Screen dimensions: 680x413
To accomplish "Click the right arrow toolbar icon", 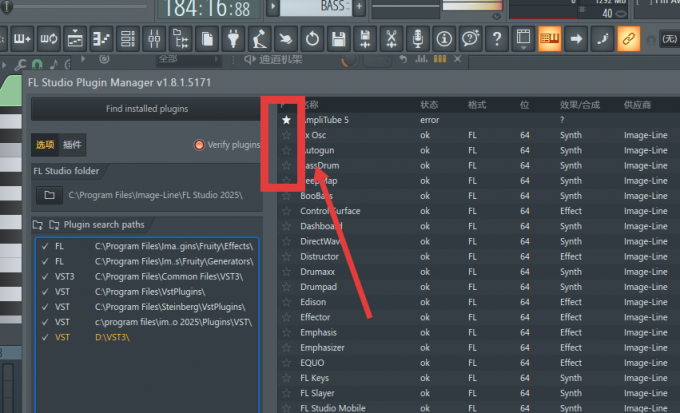I will tap(576, 39).
